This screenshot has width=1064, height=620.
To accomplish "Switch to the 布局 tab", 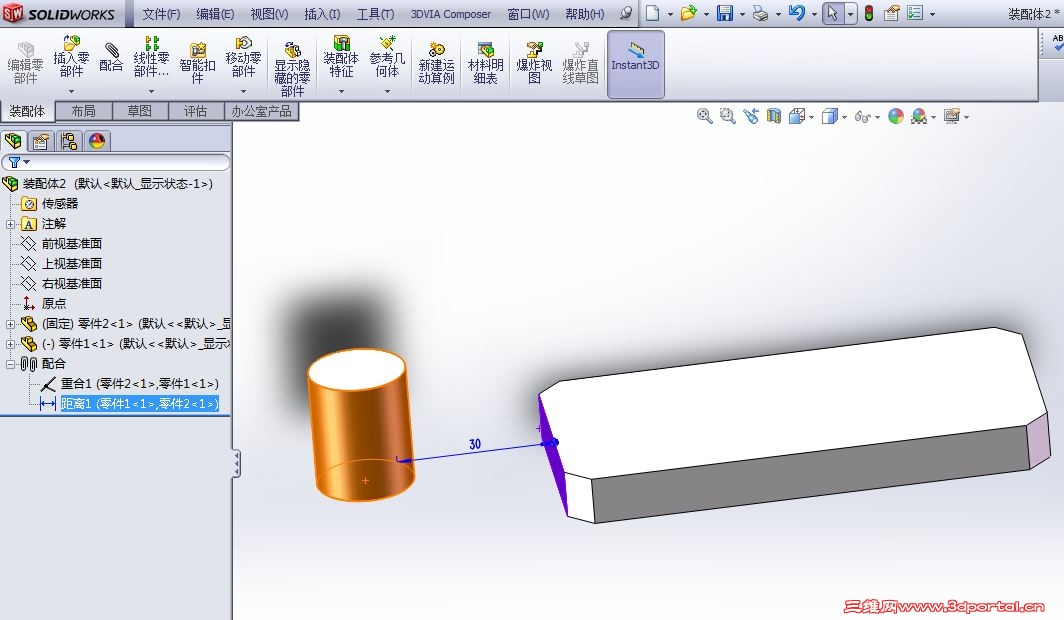I will click(x=83, y=111).
